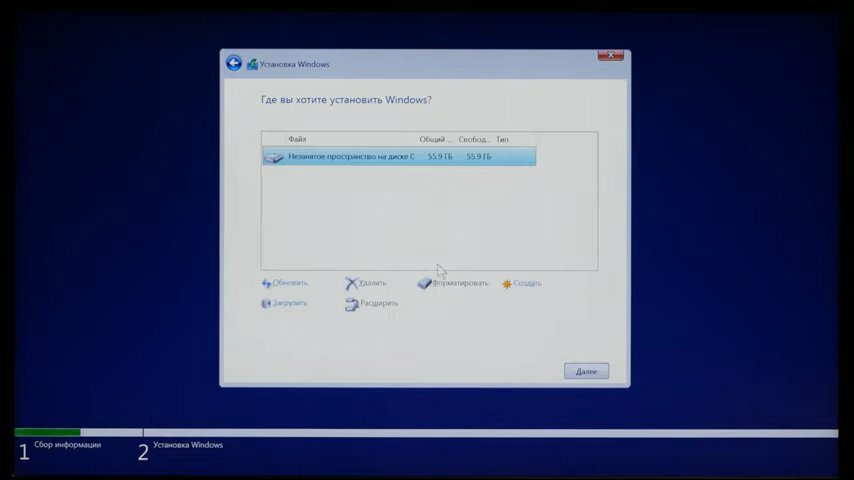The image size is (854, 480).
Task: Click the disk drive icon in the selected row
Action: coord(274,157)
